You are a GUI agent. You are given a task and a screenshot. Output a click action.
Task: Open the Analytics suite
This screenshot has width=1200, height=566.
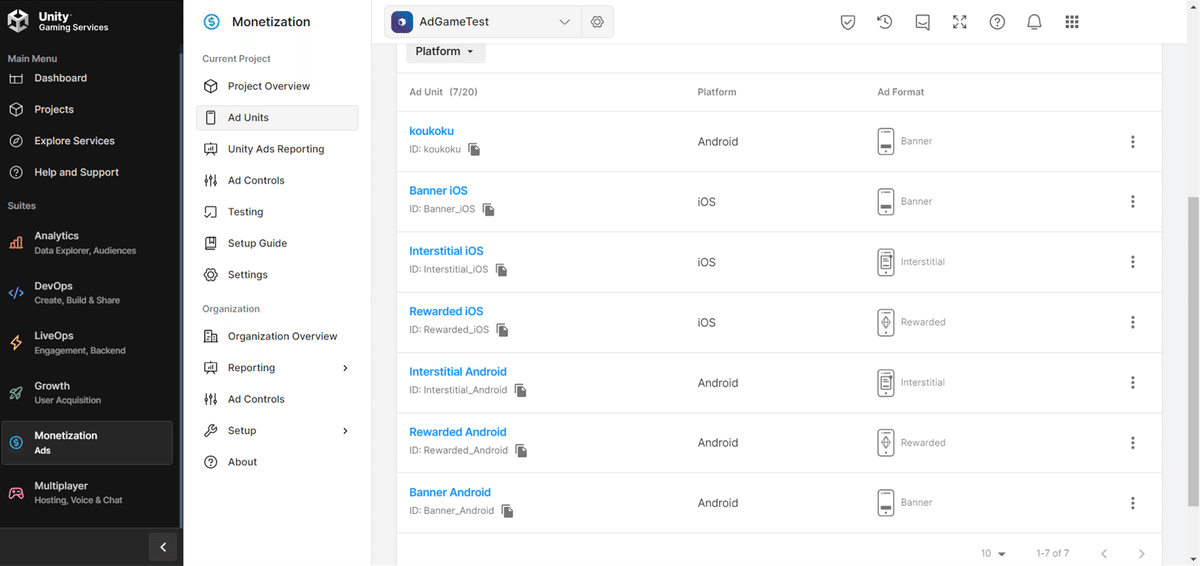[x=87, y=243]
